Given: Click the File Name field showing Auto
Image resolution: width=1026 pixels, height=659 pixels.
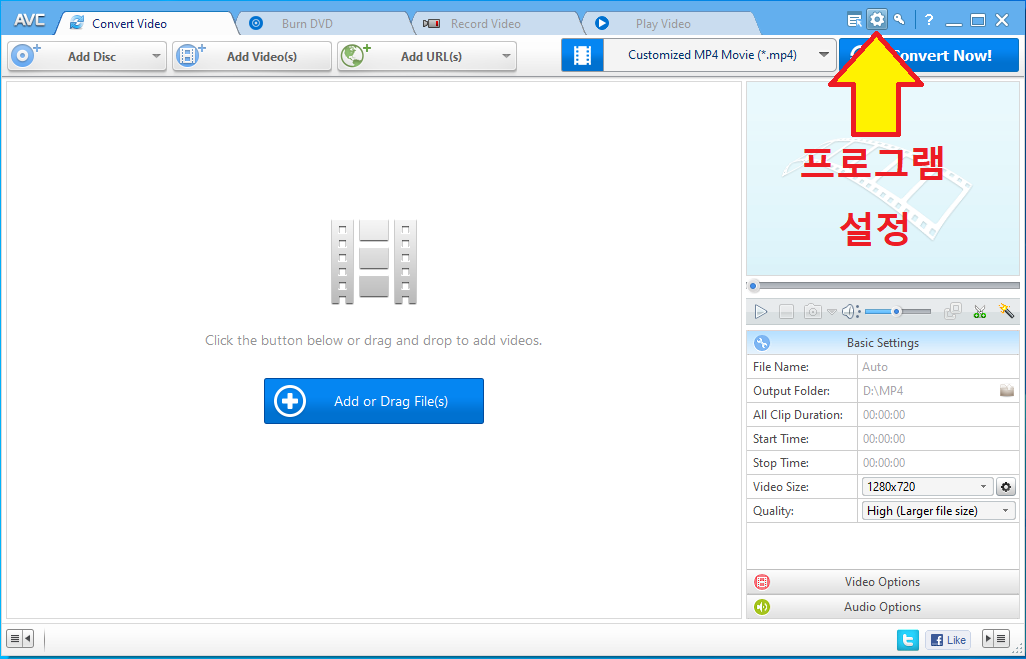Looking at the screenshot, I should [938, 366].
